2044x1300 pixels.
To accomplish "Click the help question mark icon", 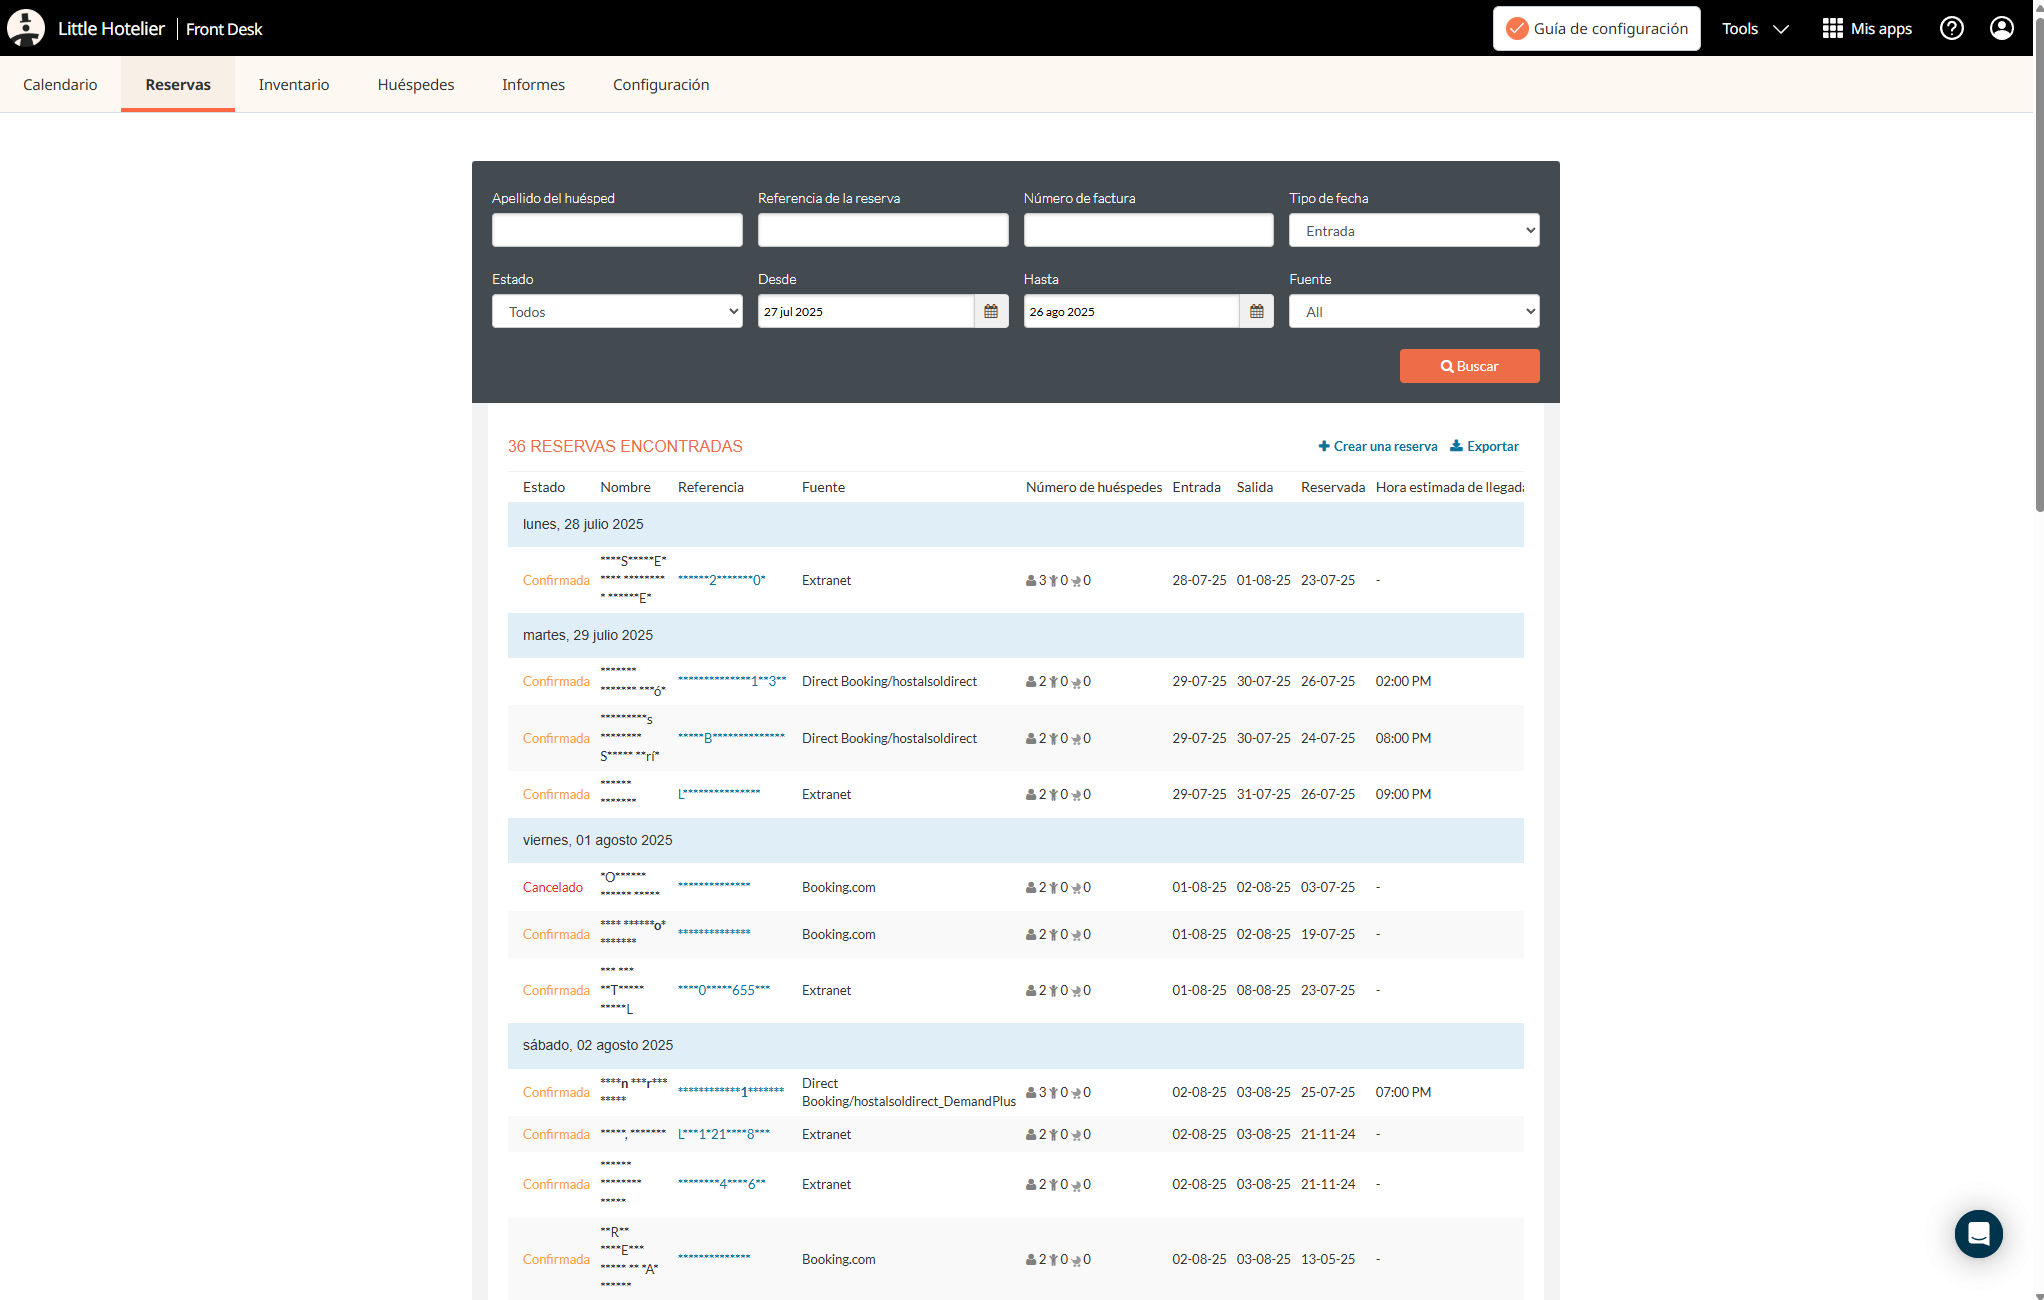I will [x=1951, y=28].
